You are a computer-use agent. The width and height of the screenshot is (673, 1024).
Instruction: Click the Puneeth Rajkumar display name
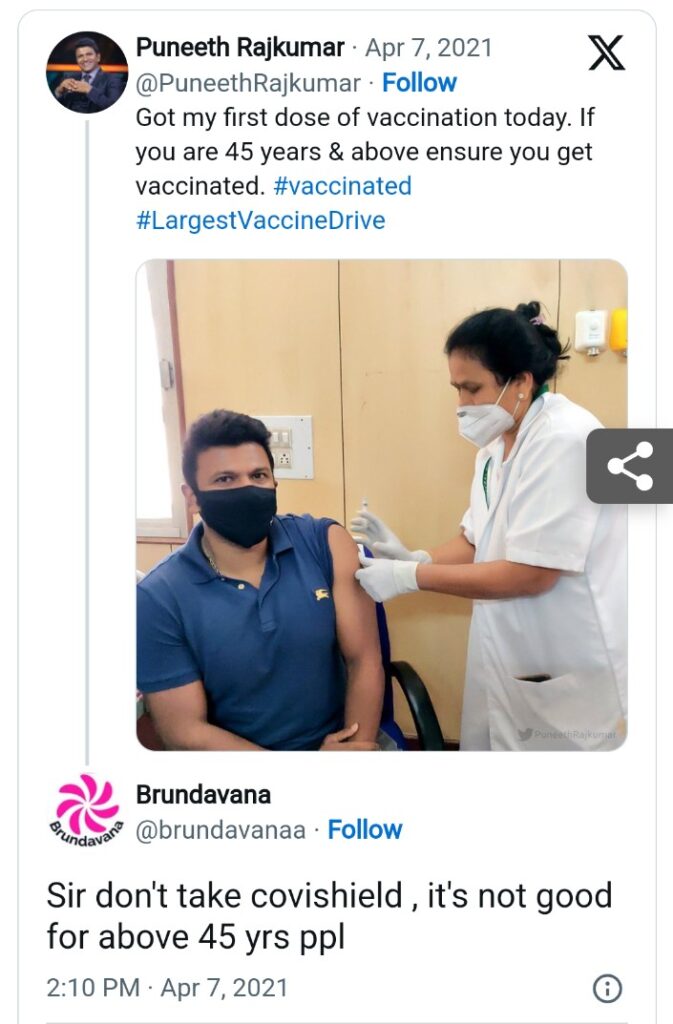pos(240,48)
